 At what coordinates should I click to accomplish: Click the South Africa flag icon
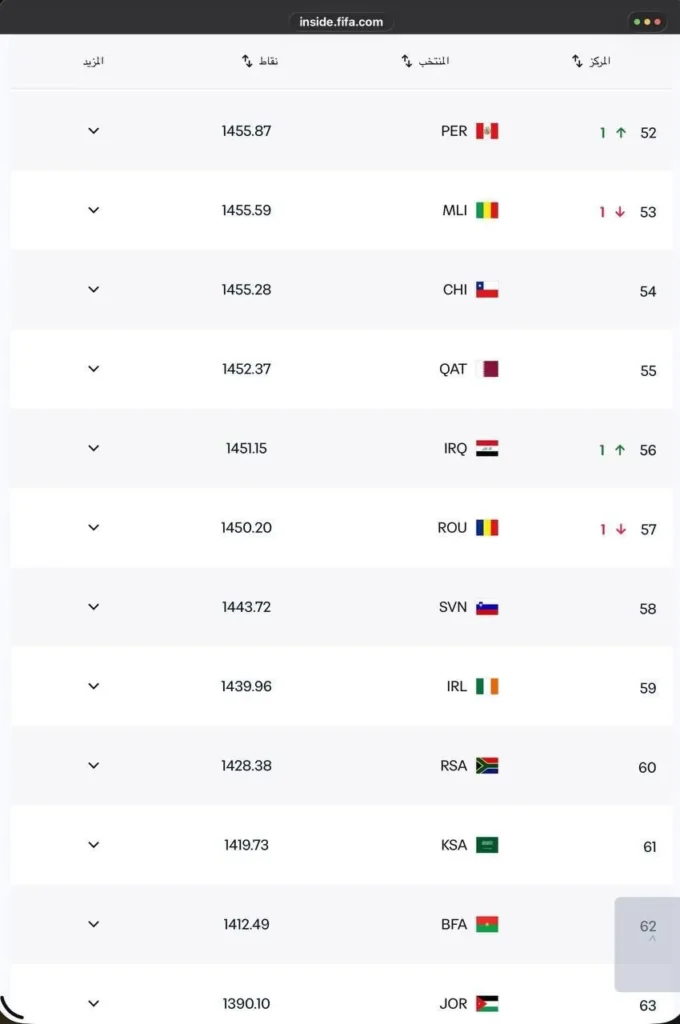pyautogui.click(x=487, y=765)
